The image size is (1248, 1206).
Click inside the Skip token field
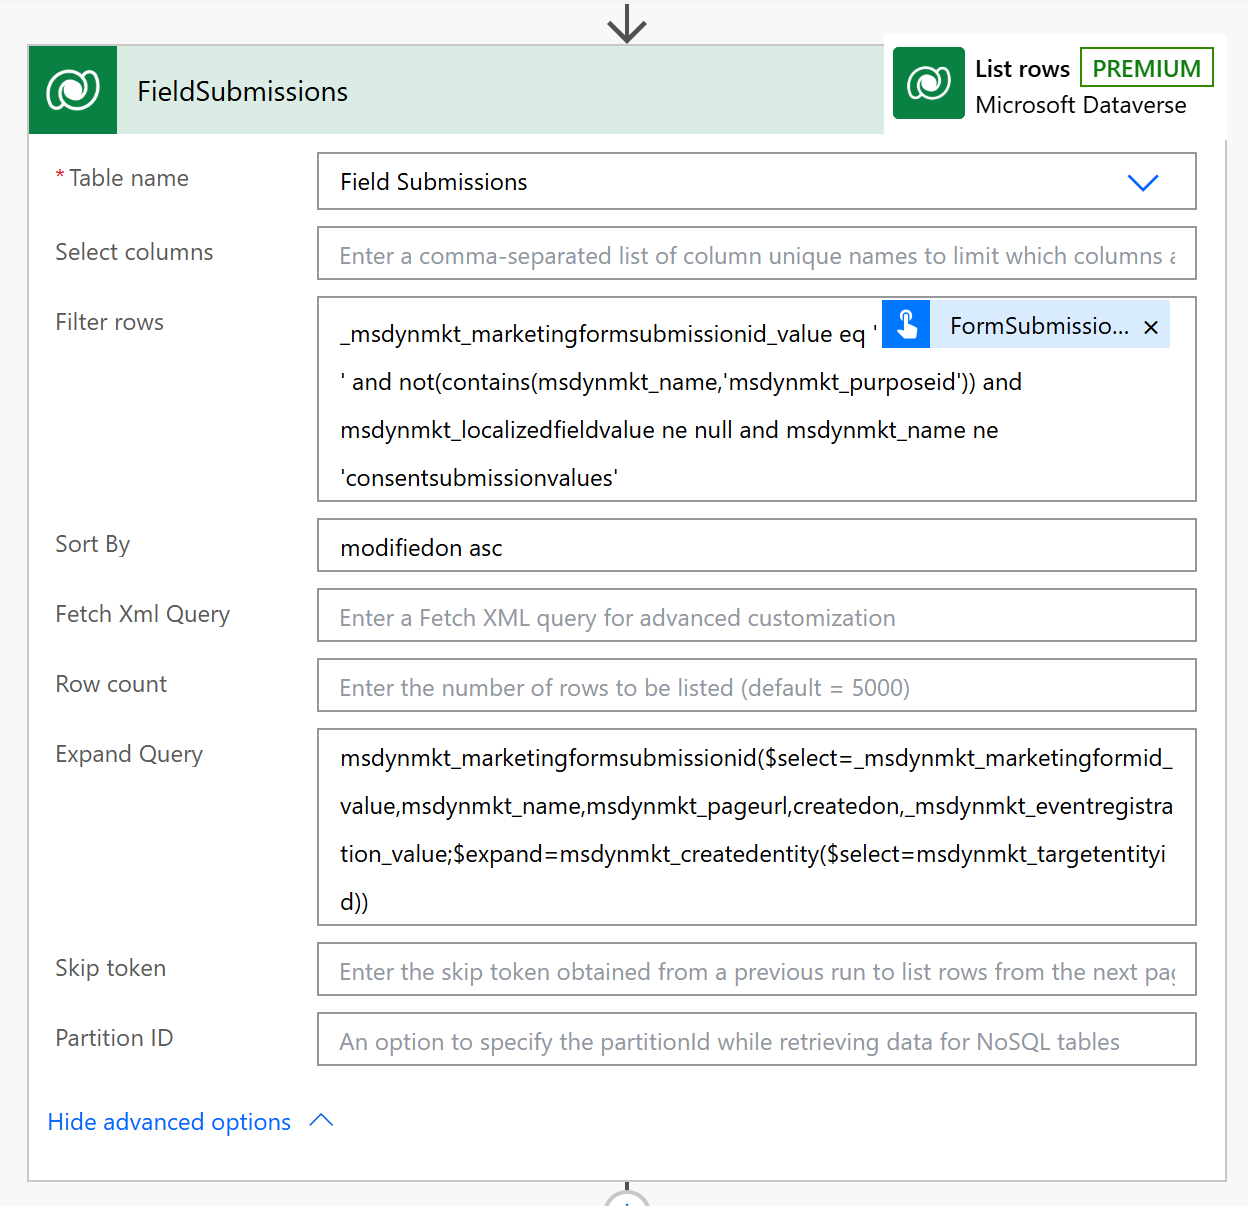click(x=756, y=969)
